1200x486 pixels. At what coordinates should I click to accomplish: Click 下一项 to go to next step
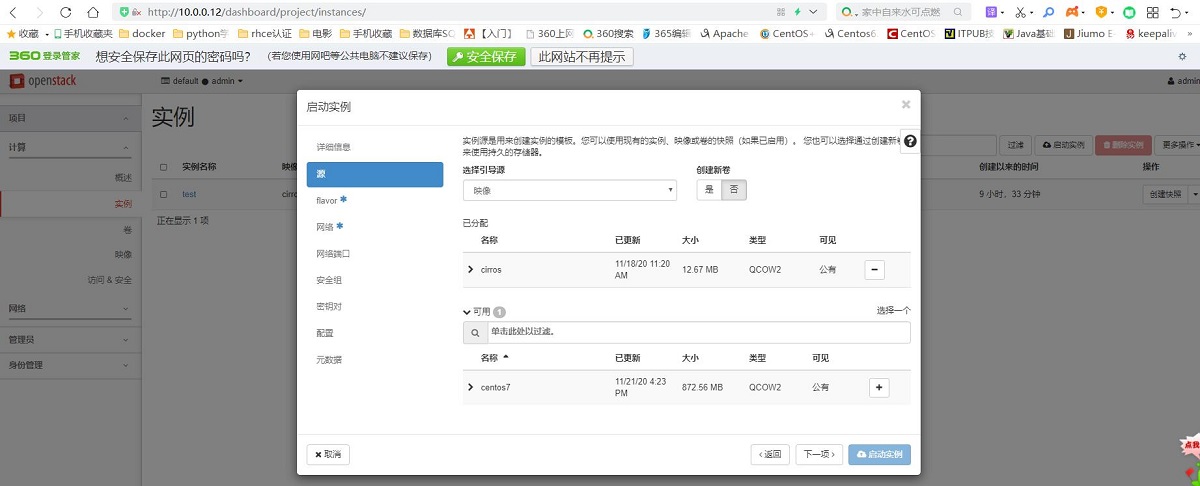tap(820, 455)
